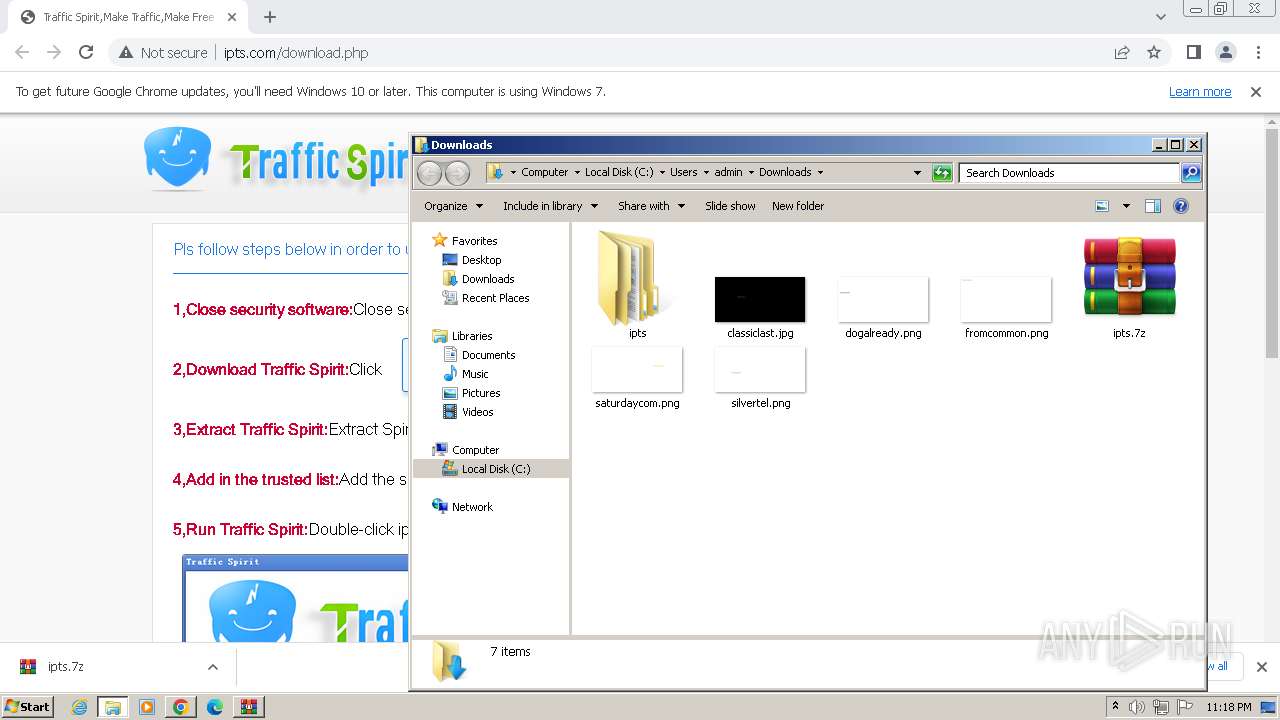Select classiclast.jpg thumbnail
1280x720 pixels.
point(760,307)
